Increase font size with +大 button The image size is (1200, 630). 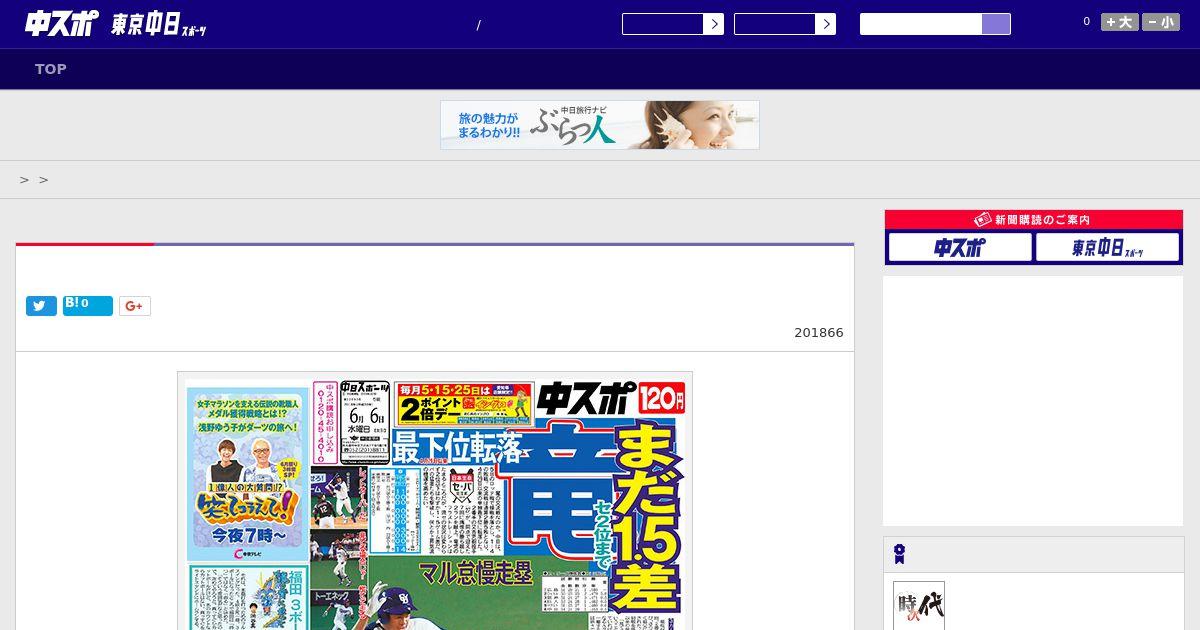1120,22
